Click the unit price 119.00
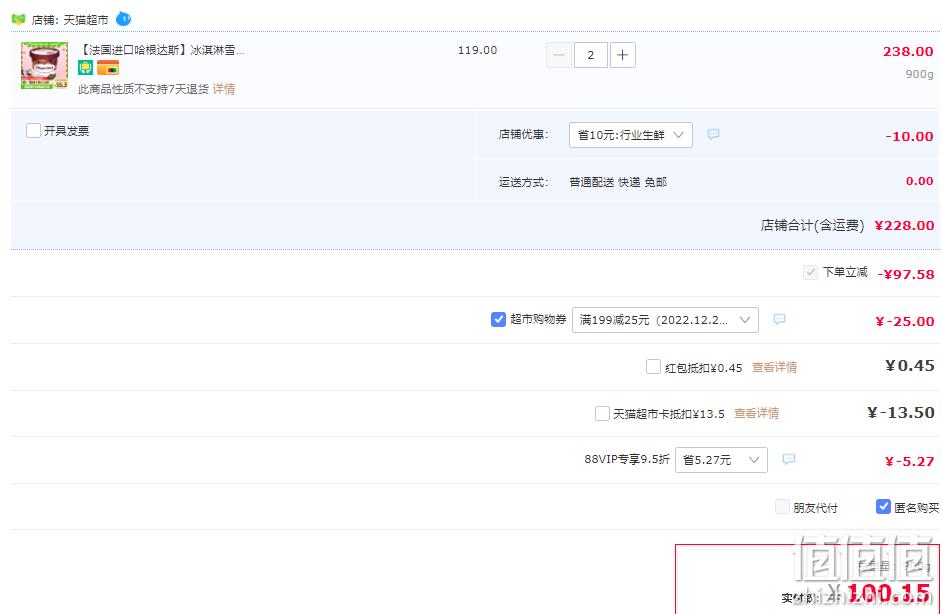 (478, 50)
